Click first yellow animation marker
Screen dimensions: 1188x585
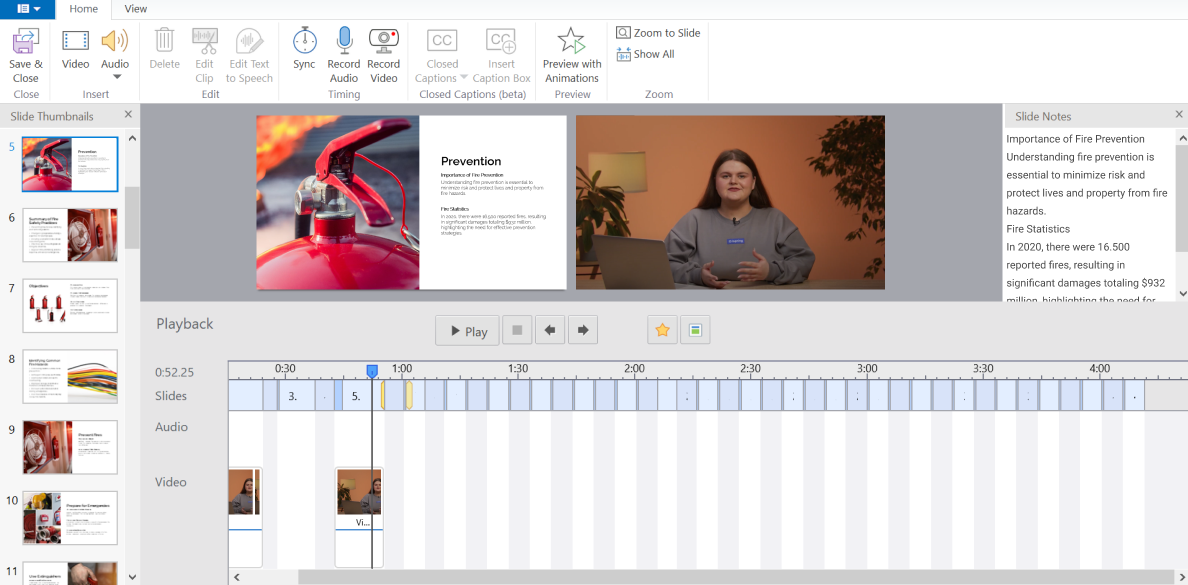tap(383, 396)
